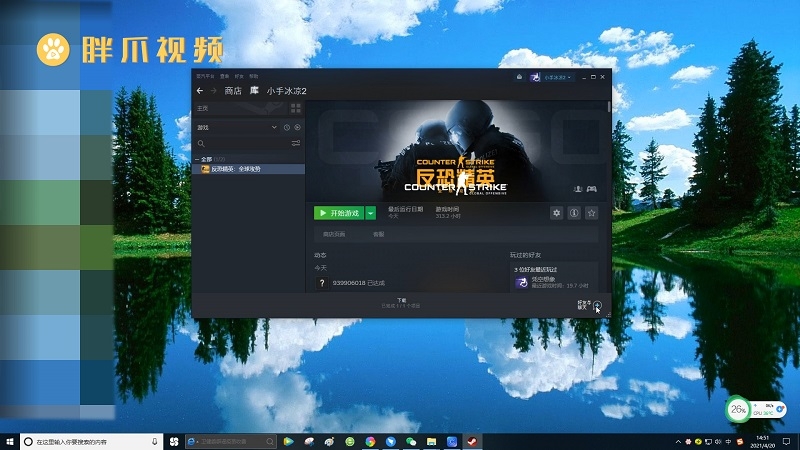Click the Steam content vertical scrollbar
Screen dimensions: 800x450
[x=609, y=107]
